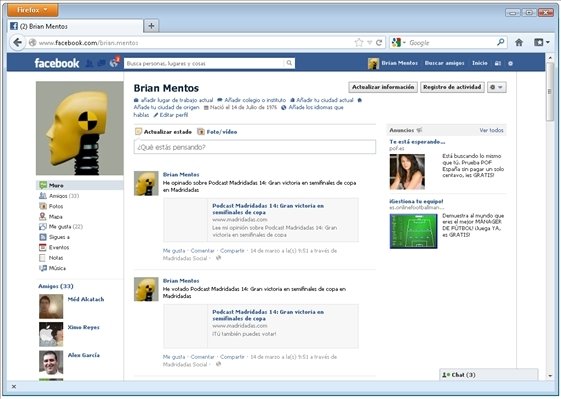The width and height of the screenshot is (561, 399).
Task: Click the browser address bar
Action: [x=190, y=43]
